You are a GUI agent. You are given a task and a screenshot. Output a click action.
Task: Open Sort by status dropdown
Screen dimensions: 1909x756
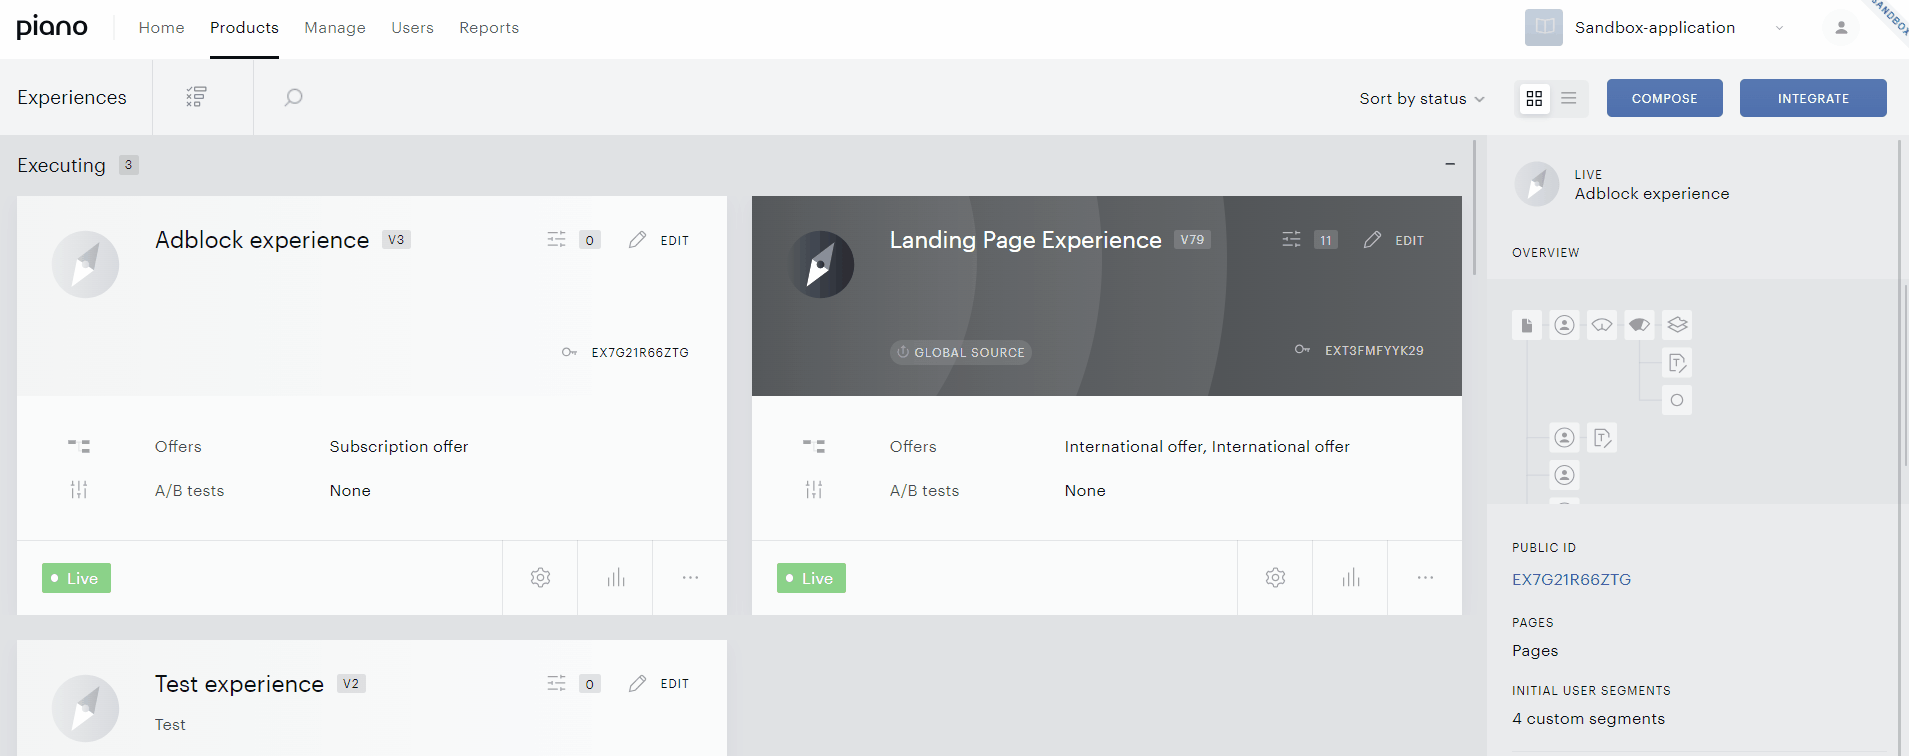click(x=1421, y=98)
